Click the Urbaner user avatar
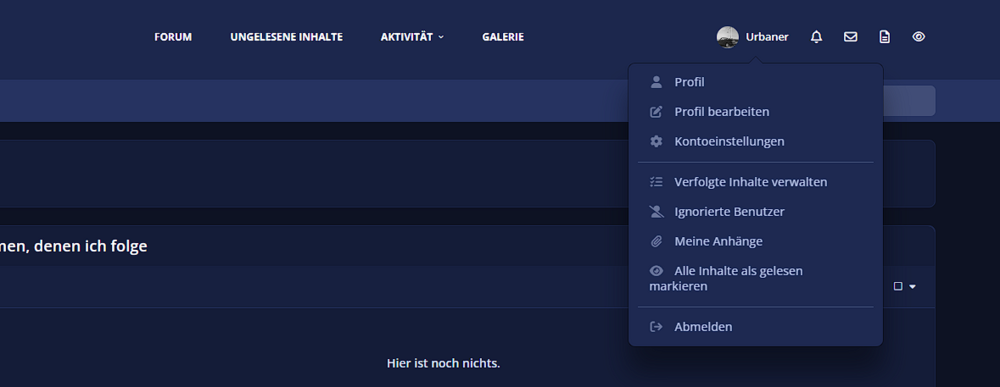The image size is (1000, 387). point(728,37)
